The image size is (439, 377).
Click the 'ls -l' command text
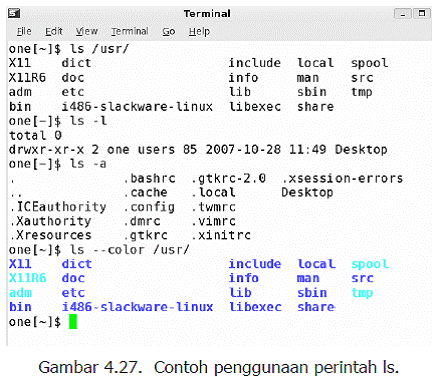88,121
